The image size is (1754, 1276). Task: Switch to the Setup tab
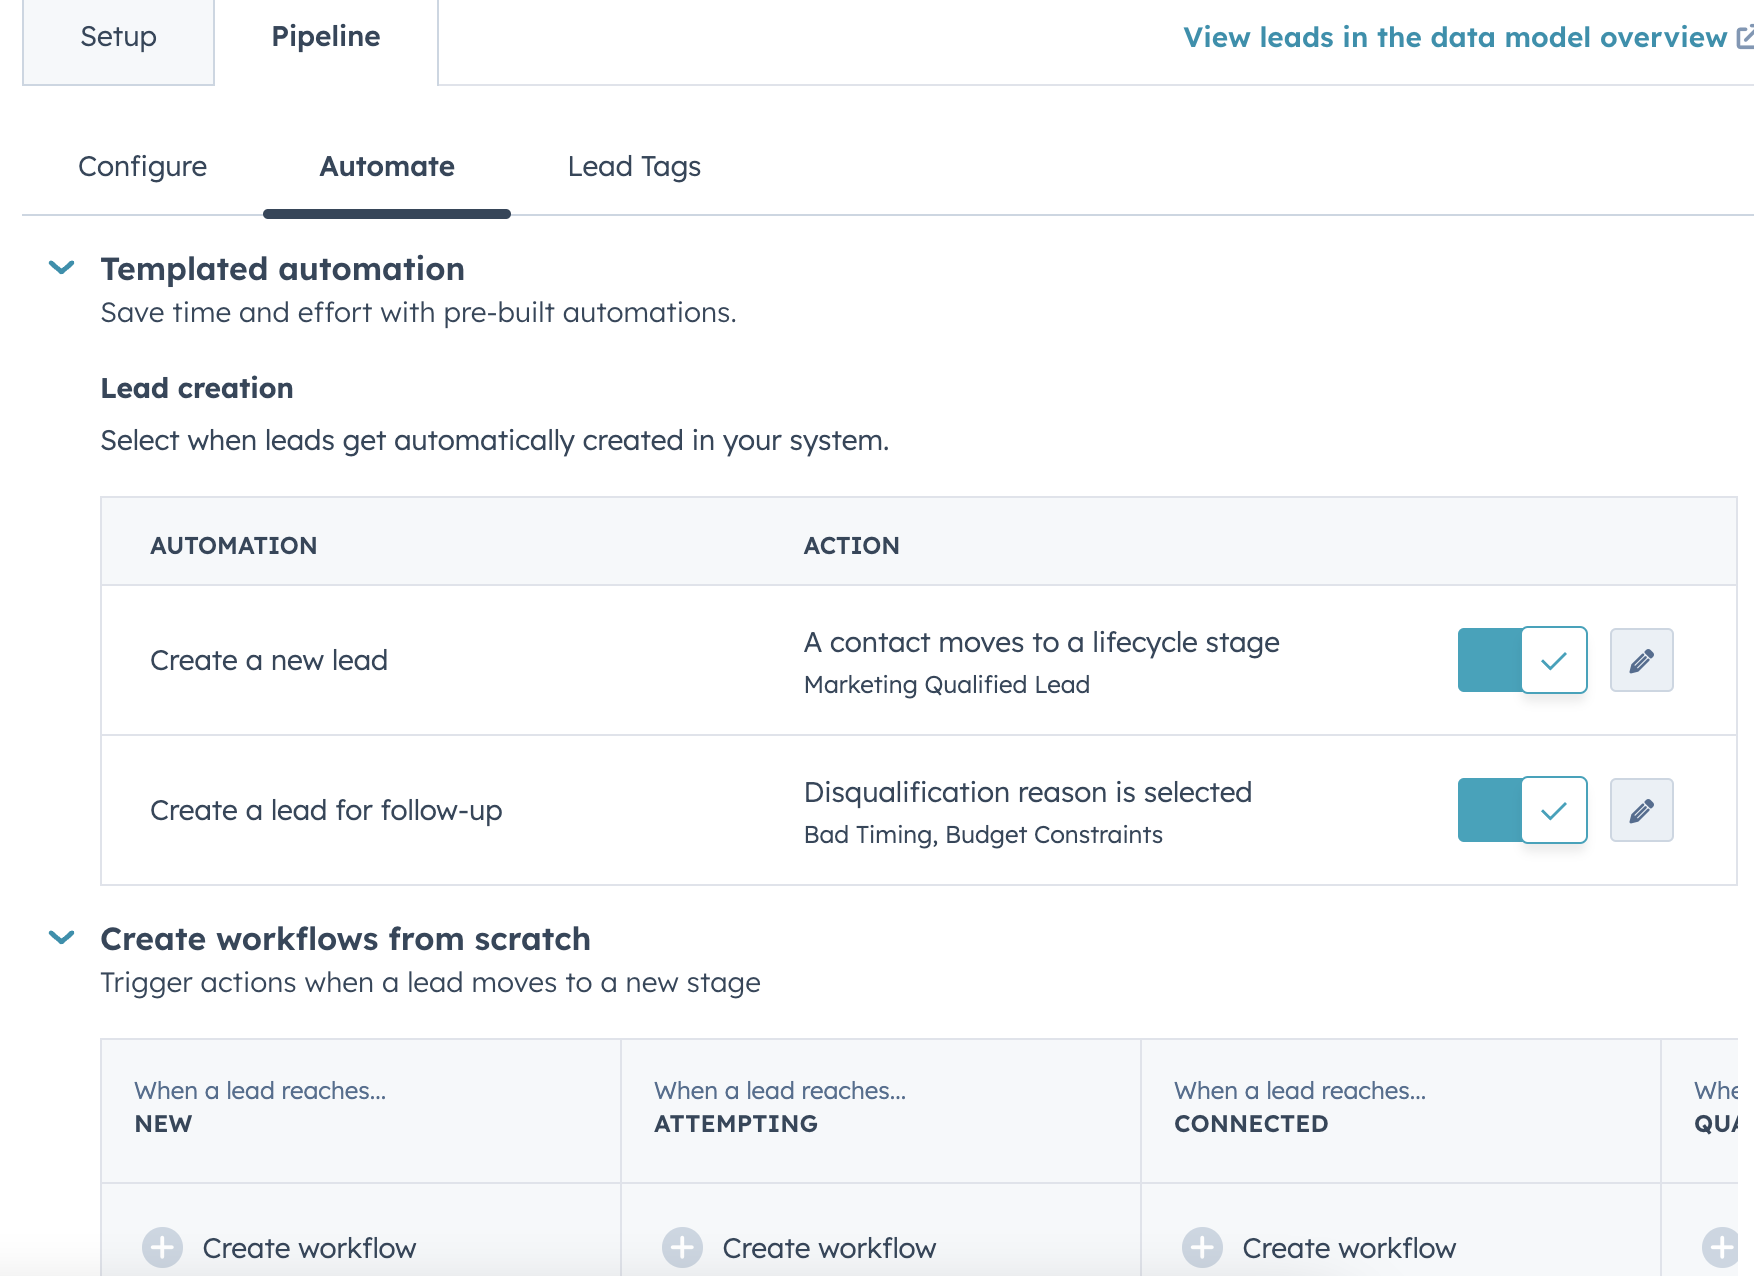[118, 37]
